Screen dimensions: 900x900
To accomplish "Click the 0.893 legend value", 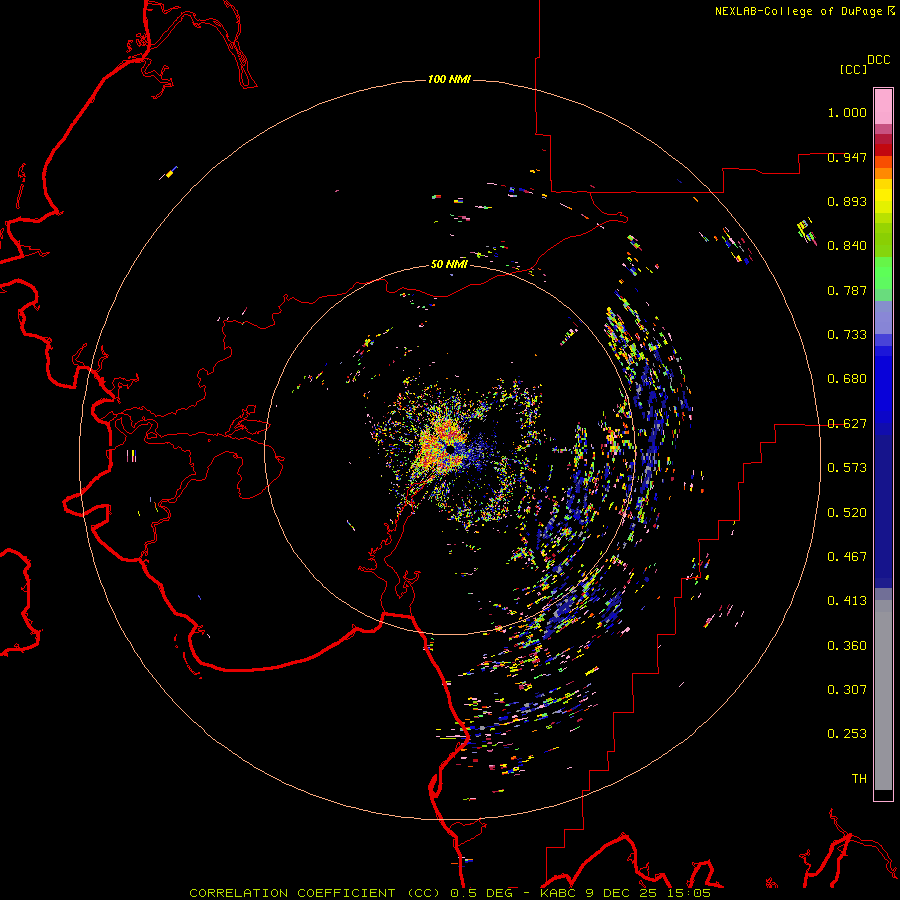I will coord(847,201).
